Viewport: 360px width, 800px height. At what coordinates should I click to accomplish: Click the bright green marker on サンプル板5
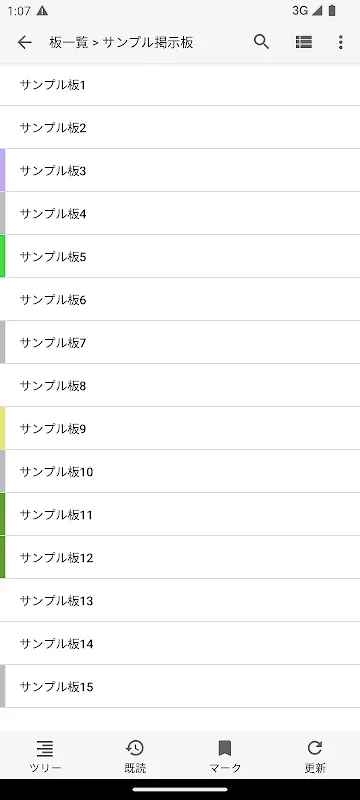pos(3,256)
